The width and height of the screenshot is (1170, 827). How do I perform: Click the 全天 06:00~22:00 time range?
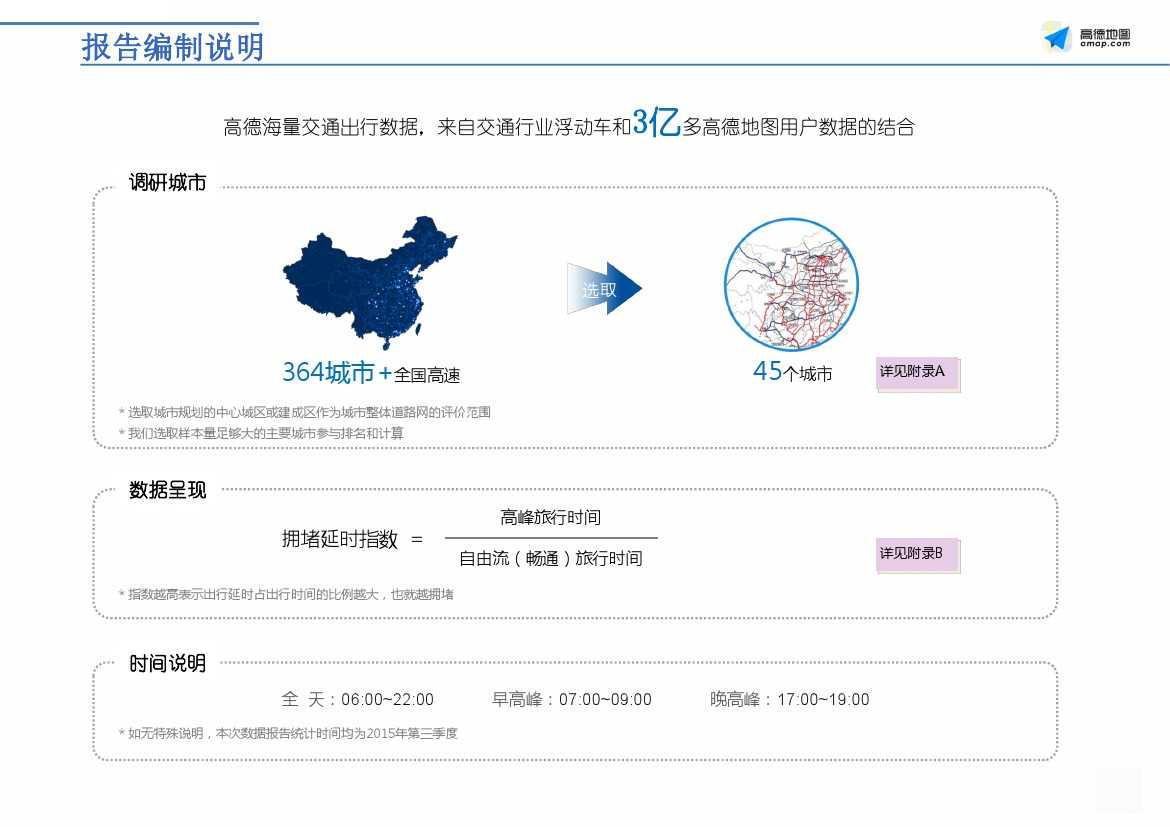[x=357, y=700]
